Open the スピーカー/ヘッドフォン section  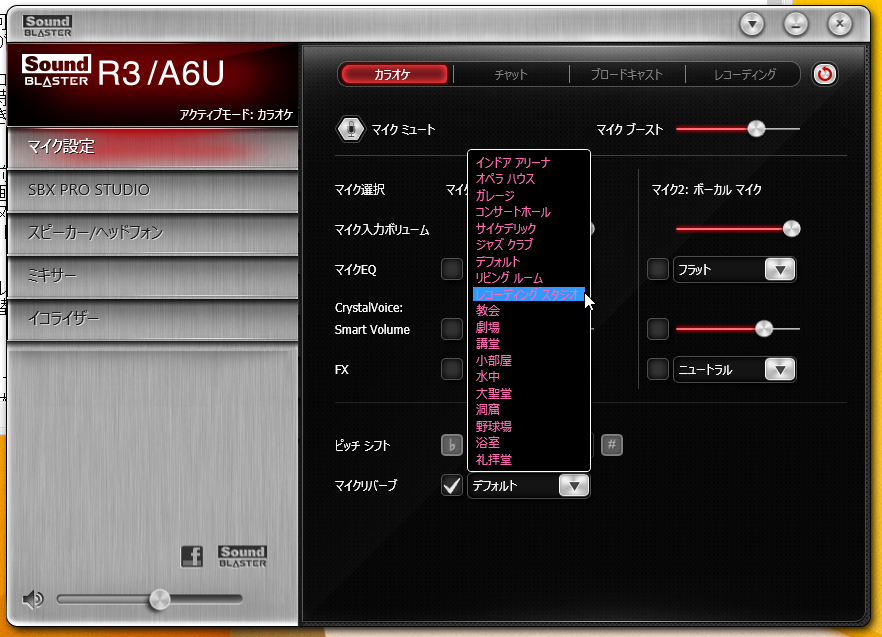[x=152, y=233]
